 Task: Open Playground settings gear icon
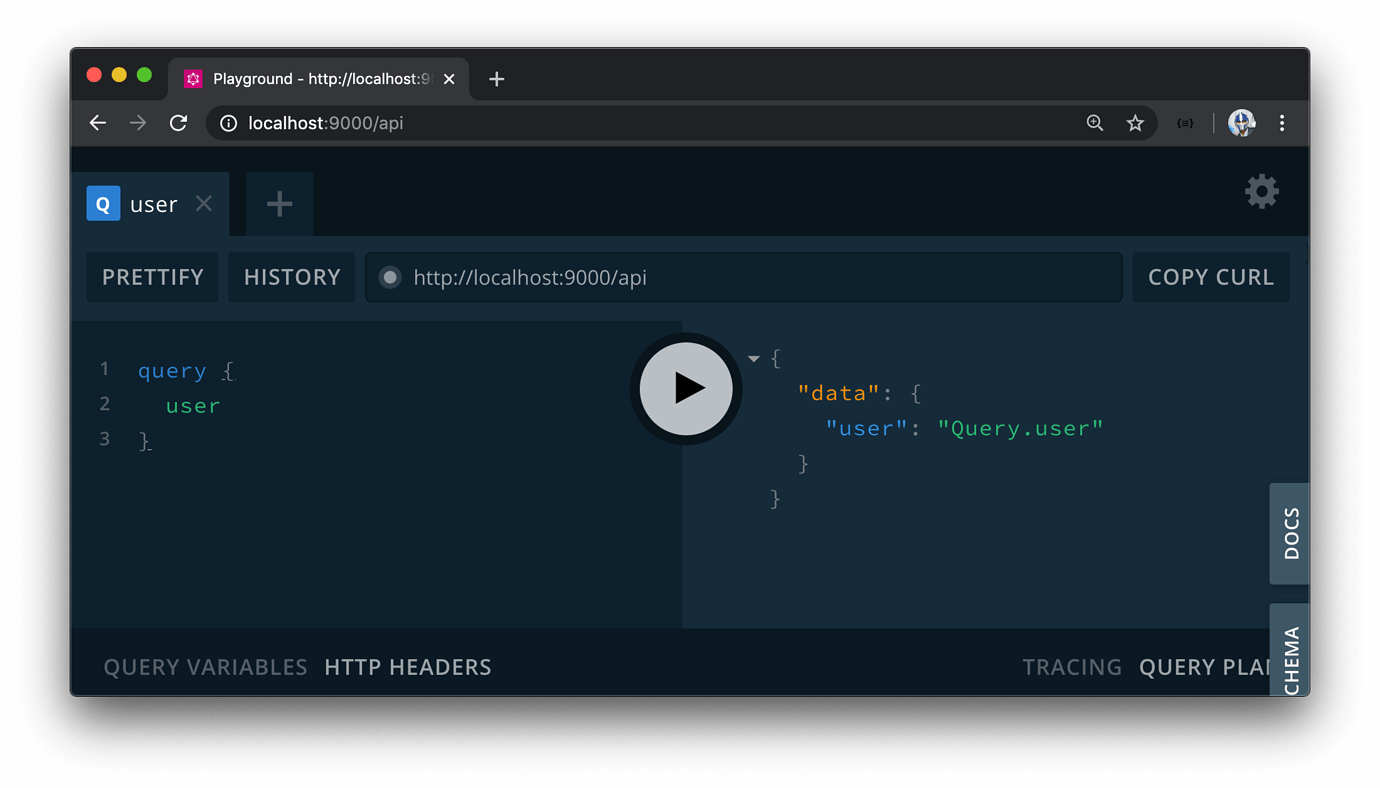1261,192
